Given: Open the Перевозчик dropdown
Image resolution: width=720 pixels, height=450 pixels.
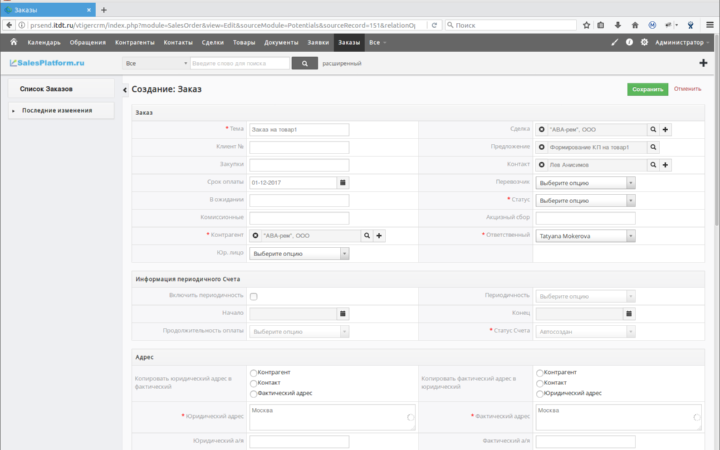Looking at the screenshot, I should 585,183.
